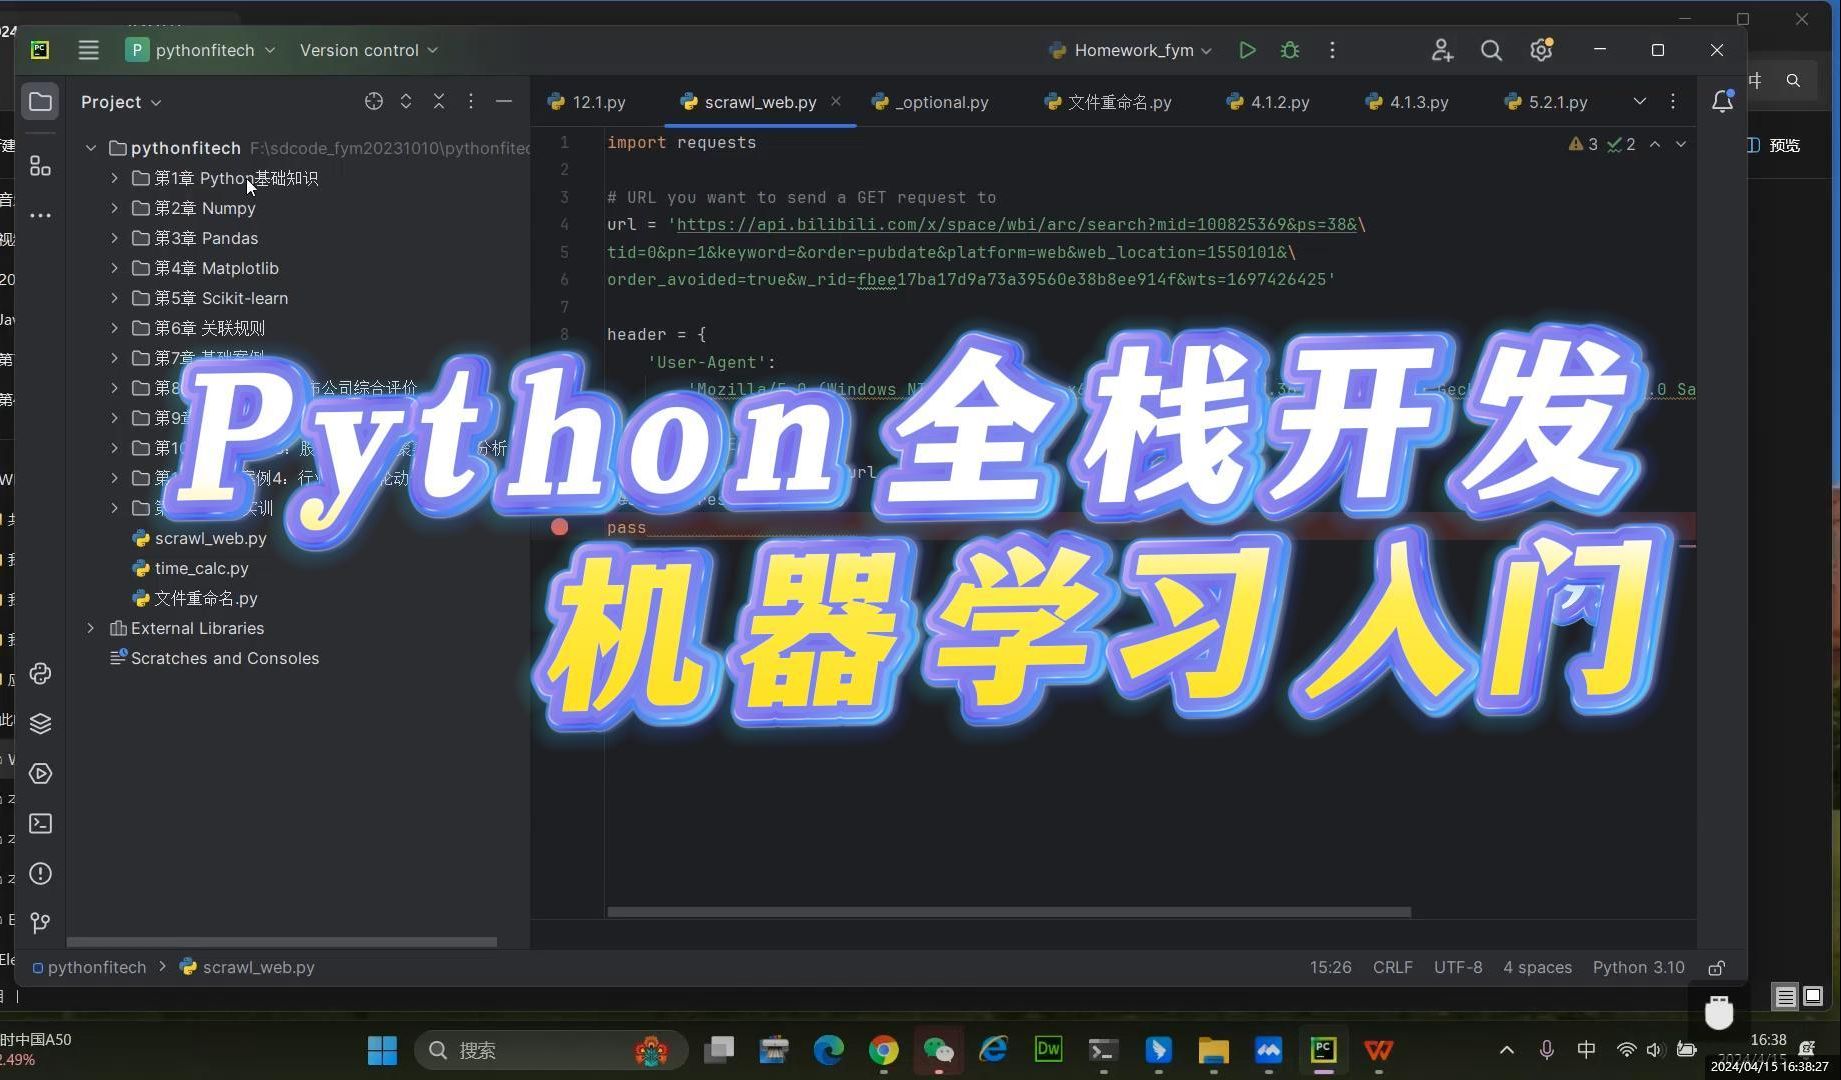Go to next highlighted error arrow
This screenshot has width=1841, height=1080.
pyautogui.click(x=1681, y=144)
